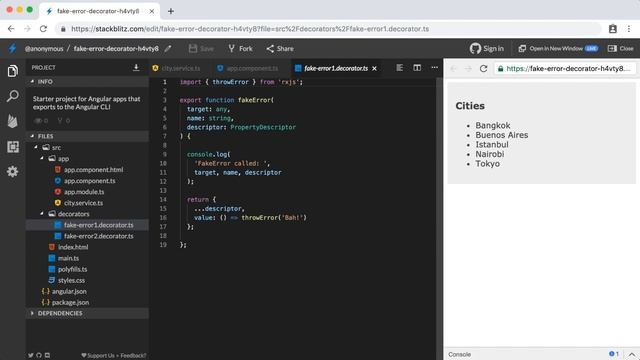This screenshot has height=360, width=640.
Task: Reload the browser page
Action: coord(43,29)
